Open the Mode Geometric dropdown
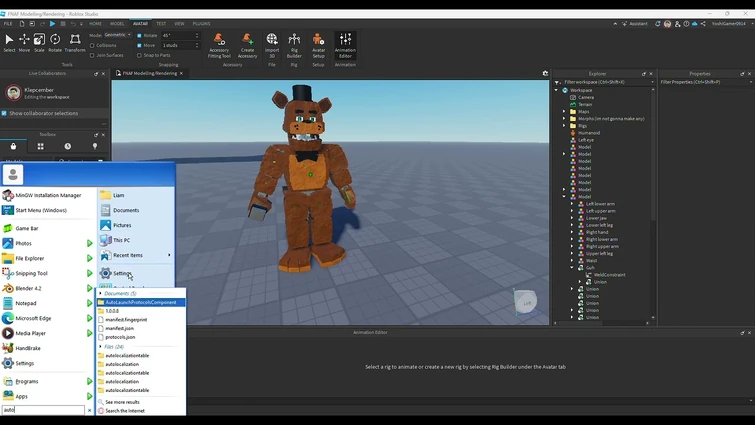755x425 pixels. coord(118,35)
